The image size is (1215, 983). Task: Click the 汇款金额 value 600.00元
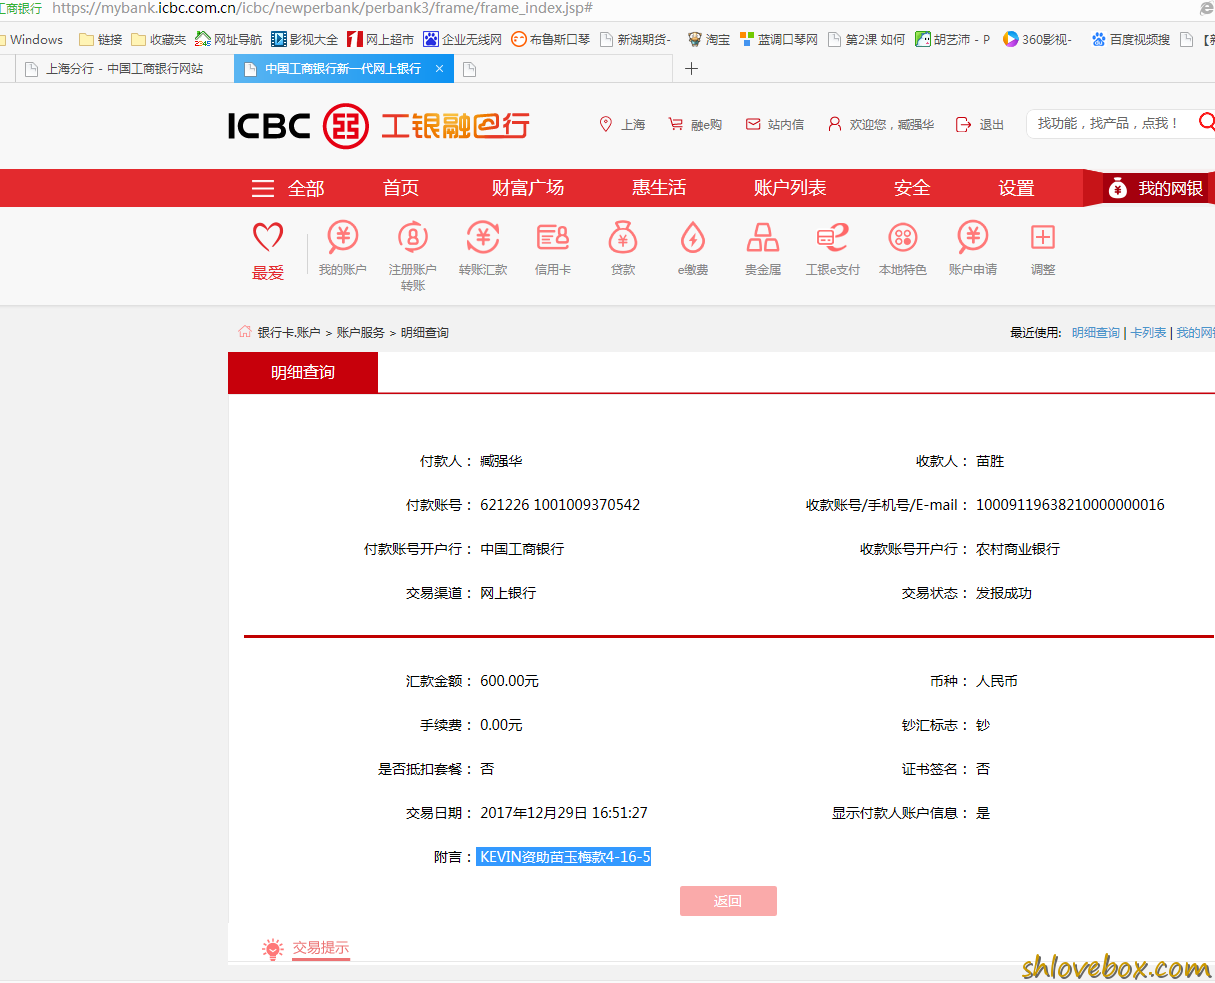pyautogui.click(x=509, y=681)
